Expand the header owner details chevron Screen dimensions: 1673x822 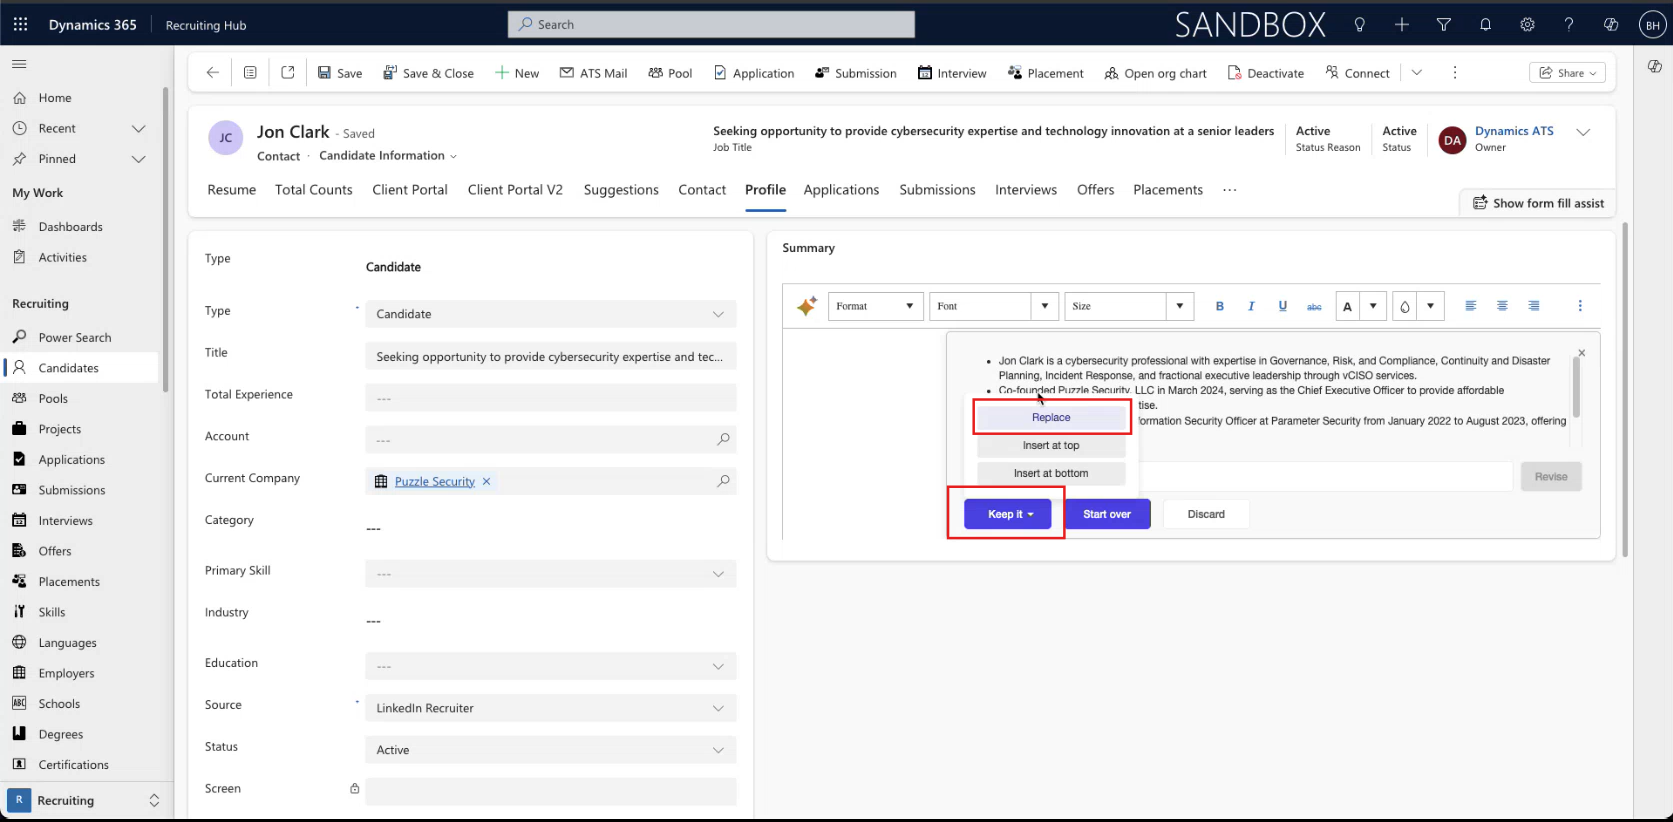click(1583, 132)
